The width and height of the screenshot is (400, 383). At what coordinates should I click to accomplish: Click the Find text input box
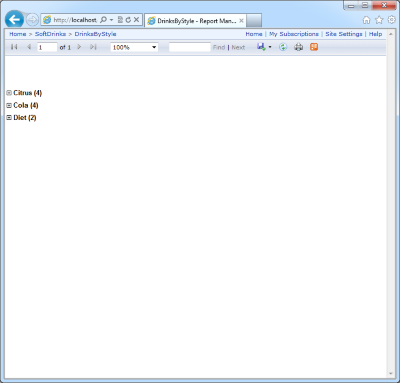click(x=190, y=47)
